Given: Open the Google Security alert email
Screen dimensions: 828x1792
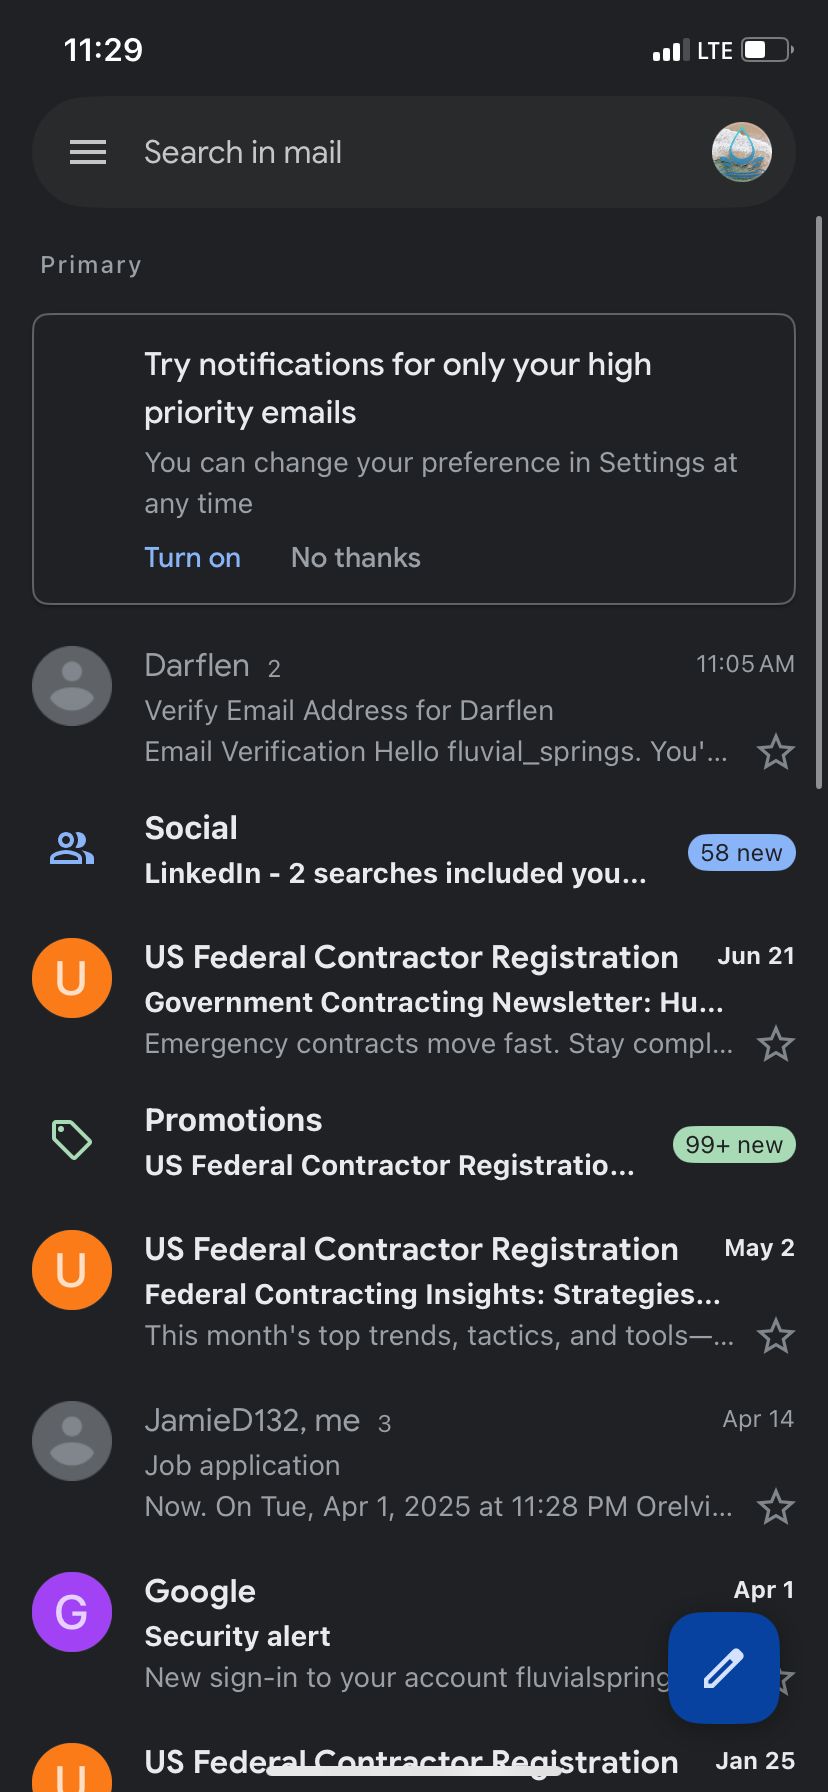Looking at the screenshot, I should (x=414, y=1634).
